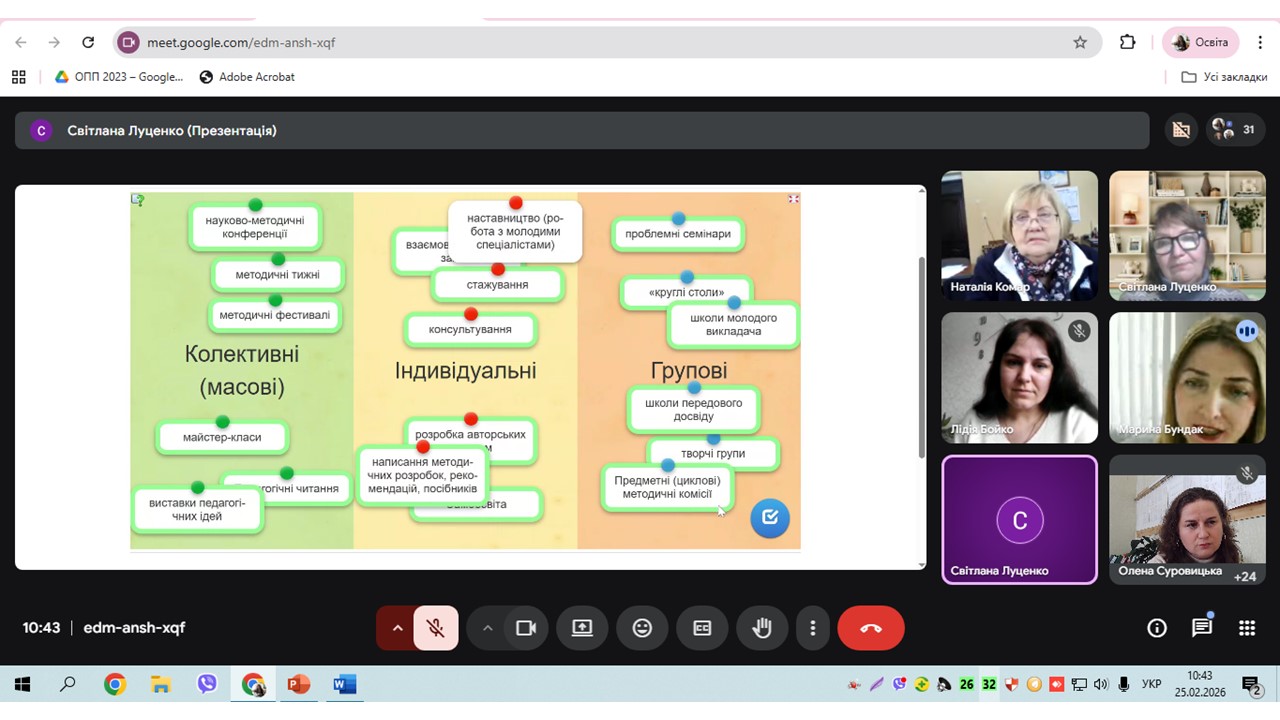Image resolution: width=1280 pixels, height=720 pixels.
Task: Click the Present screen button
Action: (x=582, y=628)
